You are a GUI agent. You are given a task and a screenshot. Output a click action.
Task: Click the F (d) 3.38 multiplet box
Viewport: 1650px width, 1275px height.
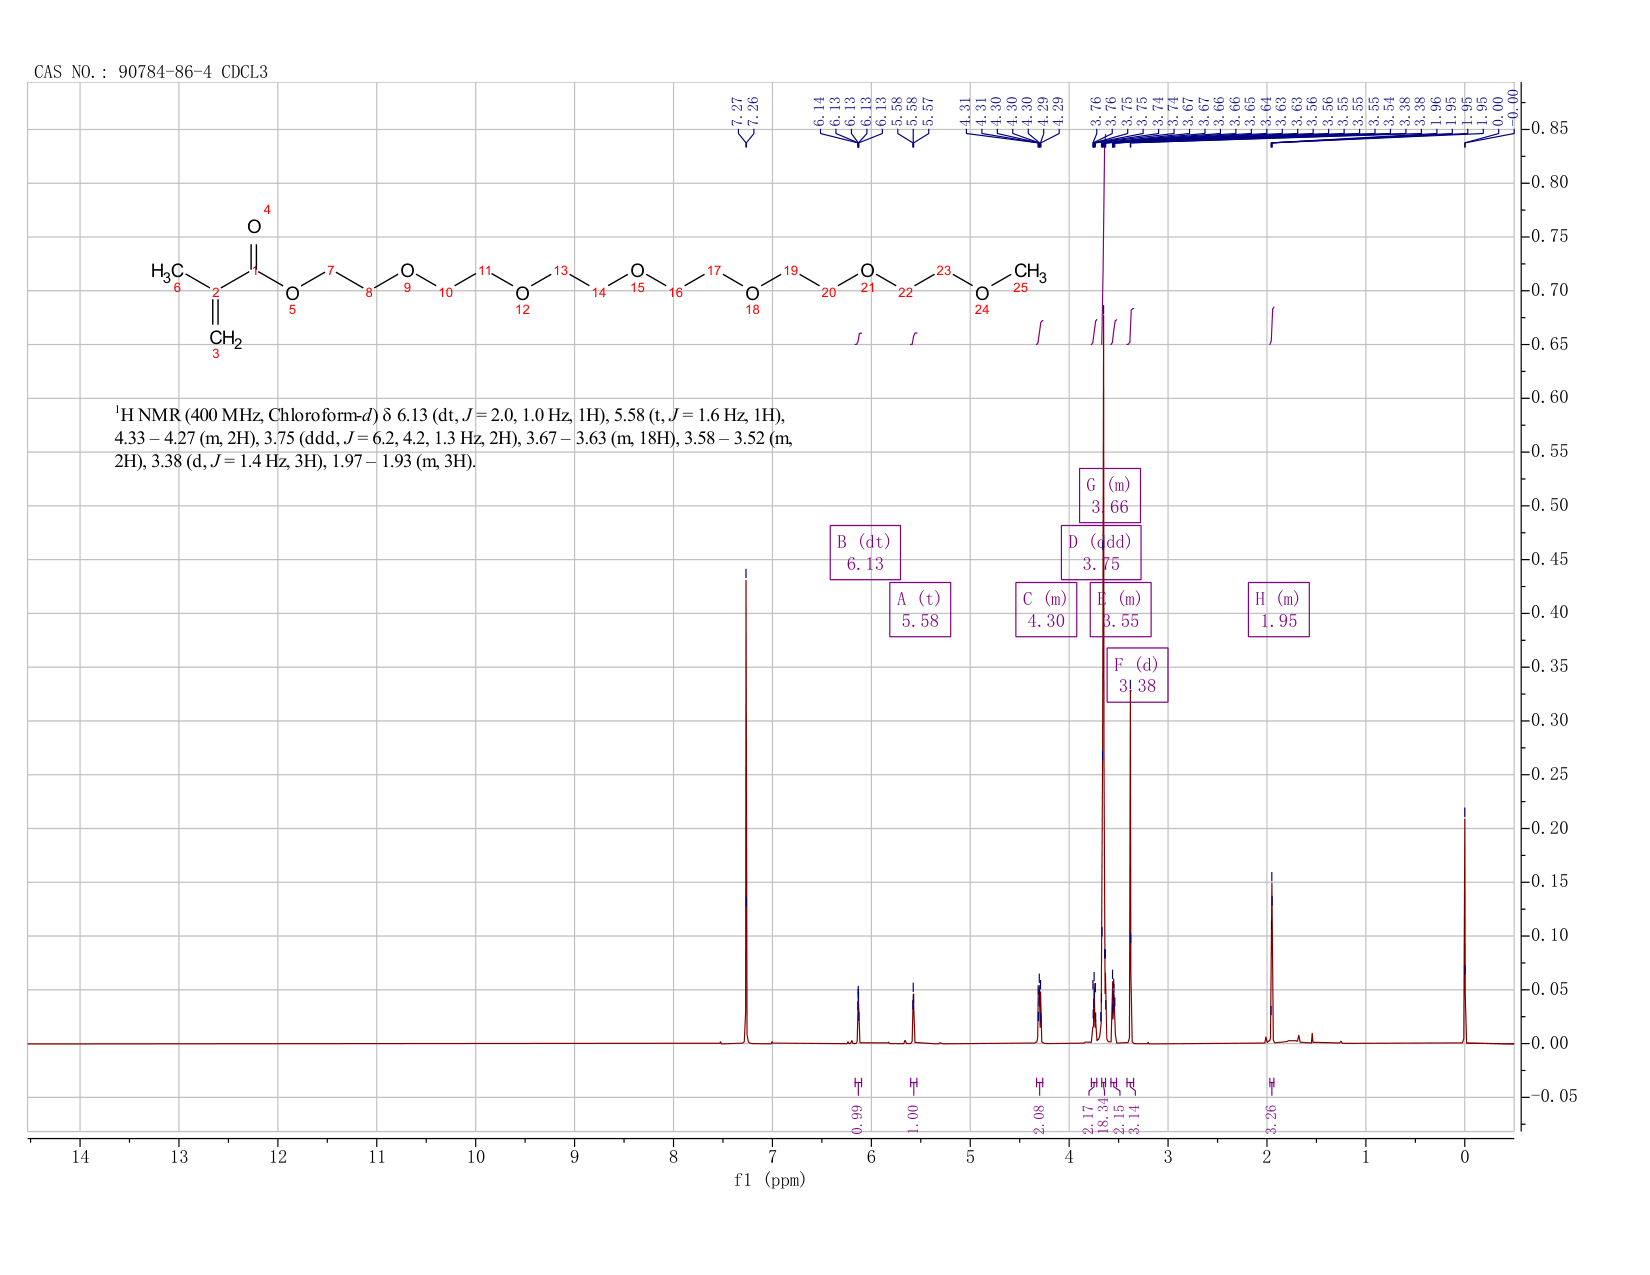tap(1137, 675)
